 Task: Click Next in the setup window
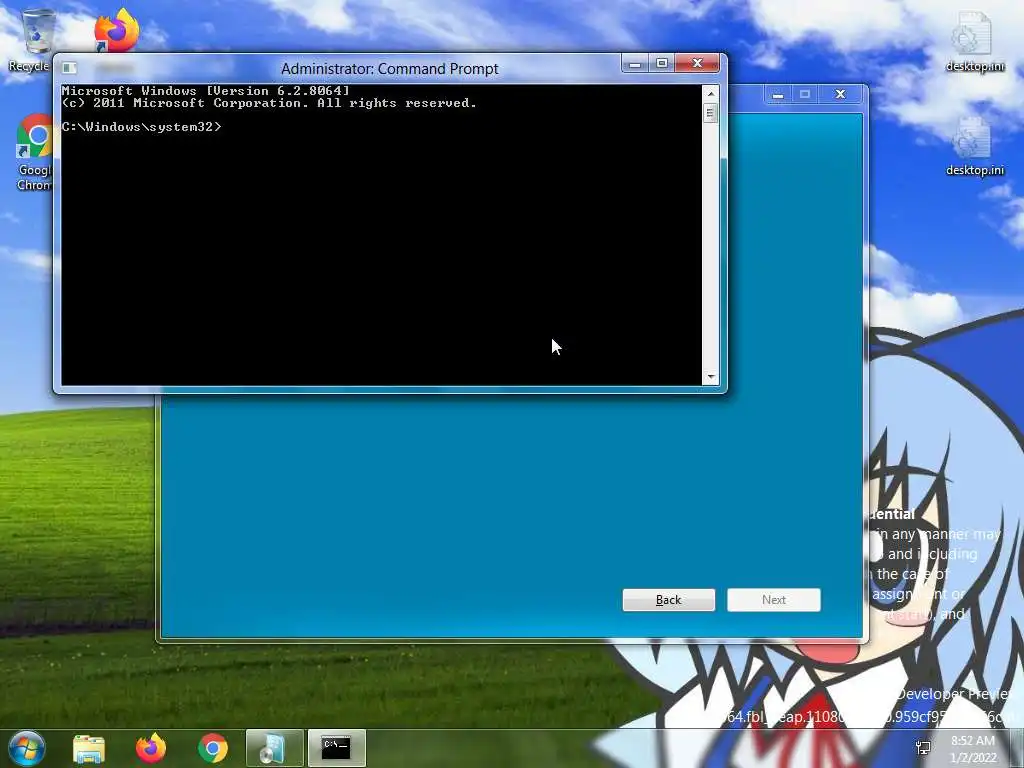click(774, 600)
